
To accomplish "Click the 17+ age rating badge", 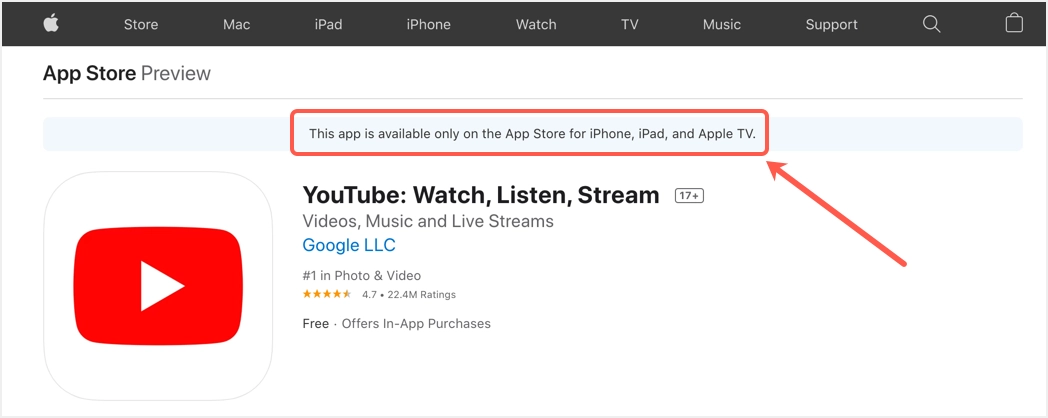I will pyautogui.click(x=689, y=196).
